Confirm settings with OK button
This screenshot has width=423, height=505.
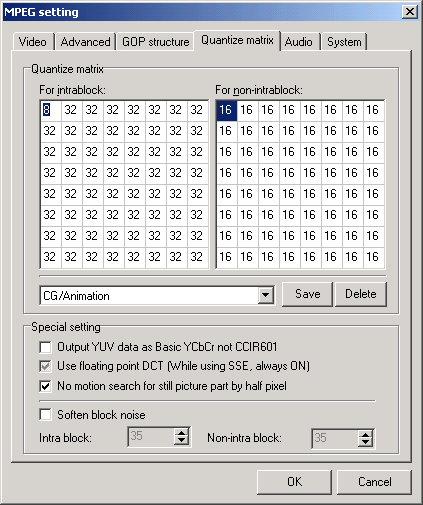pos(294,482)
